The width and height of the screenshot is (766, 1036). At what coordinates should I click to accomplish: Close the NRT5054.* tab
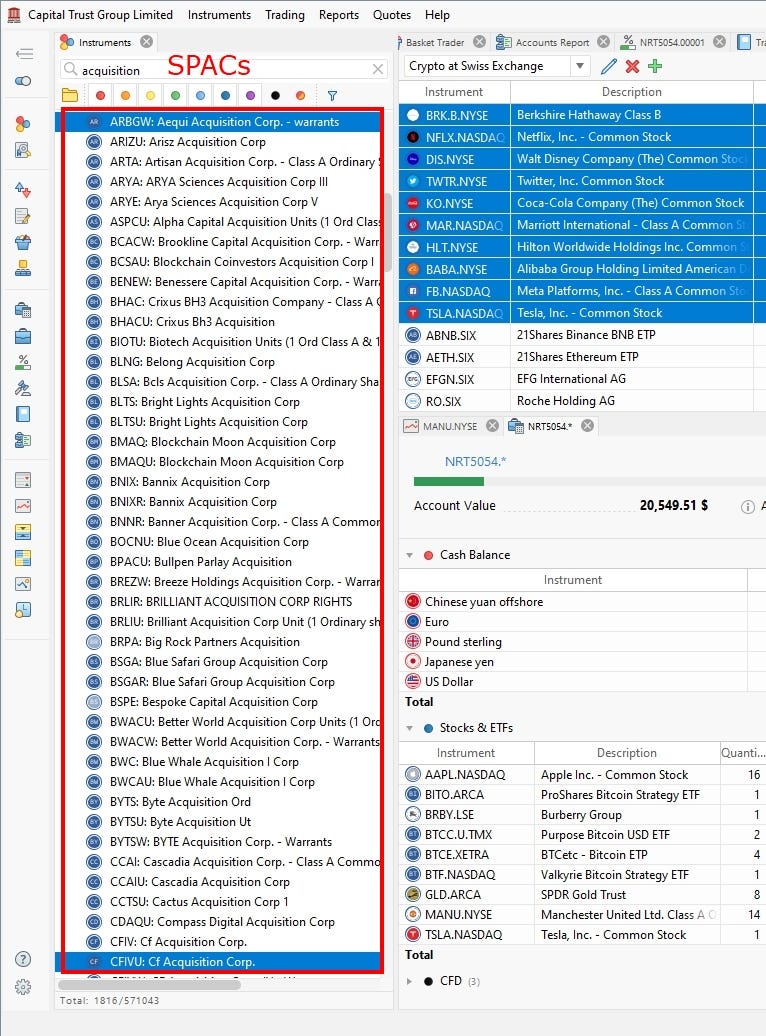[588, 426]
